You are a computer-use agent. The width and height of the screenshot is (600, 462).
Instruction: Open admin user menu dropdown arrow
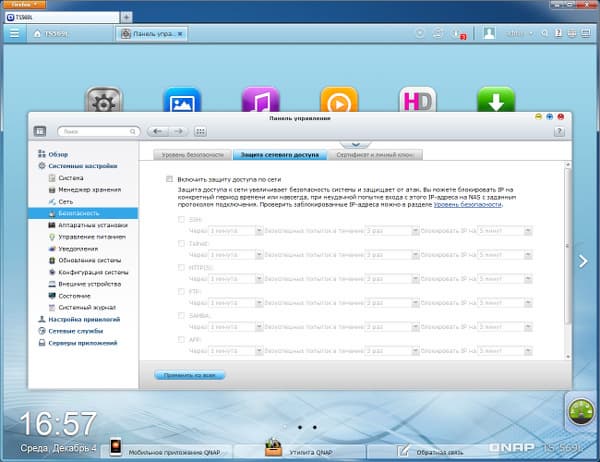coord(531,34)
